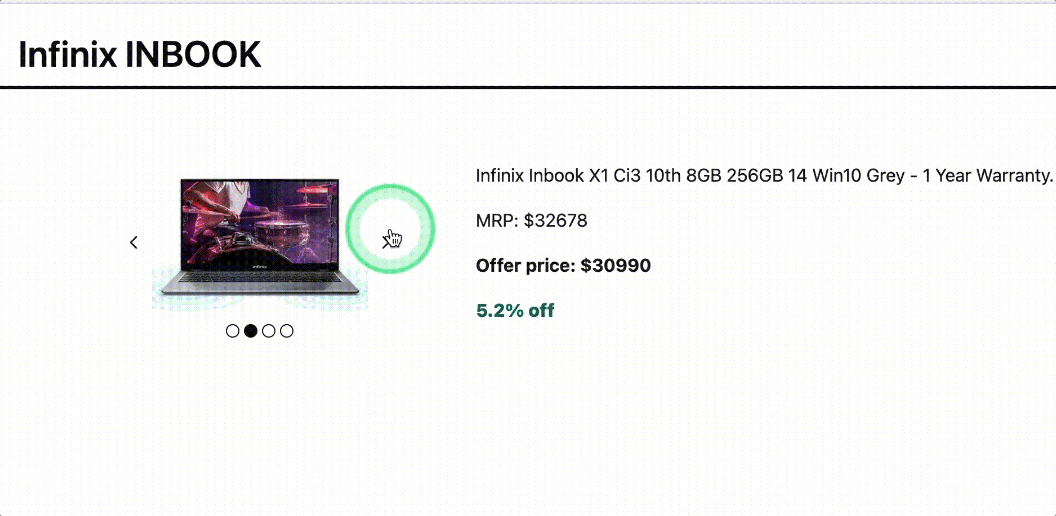Click the Infinix Inbook X1 product description
Screen dimensions: 1056x516
pyautogui.click(x=764, y=176)
